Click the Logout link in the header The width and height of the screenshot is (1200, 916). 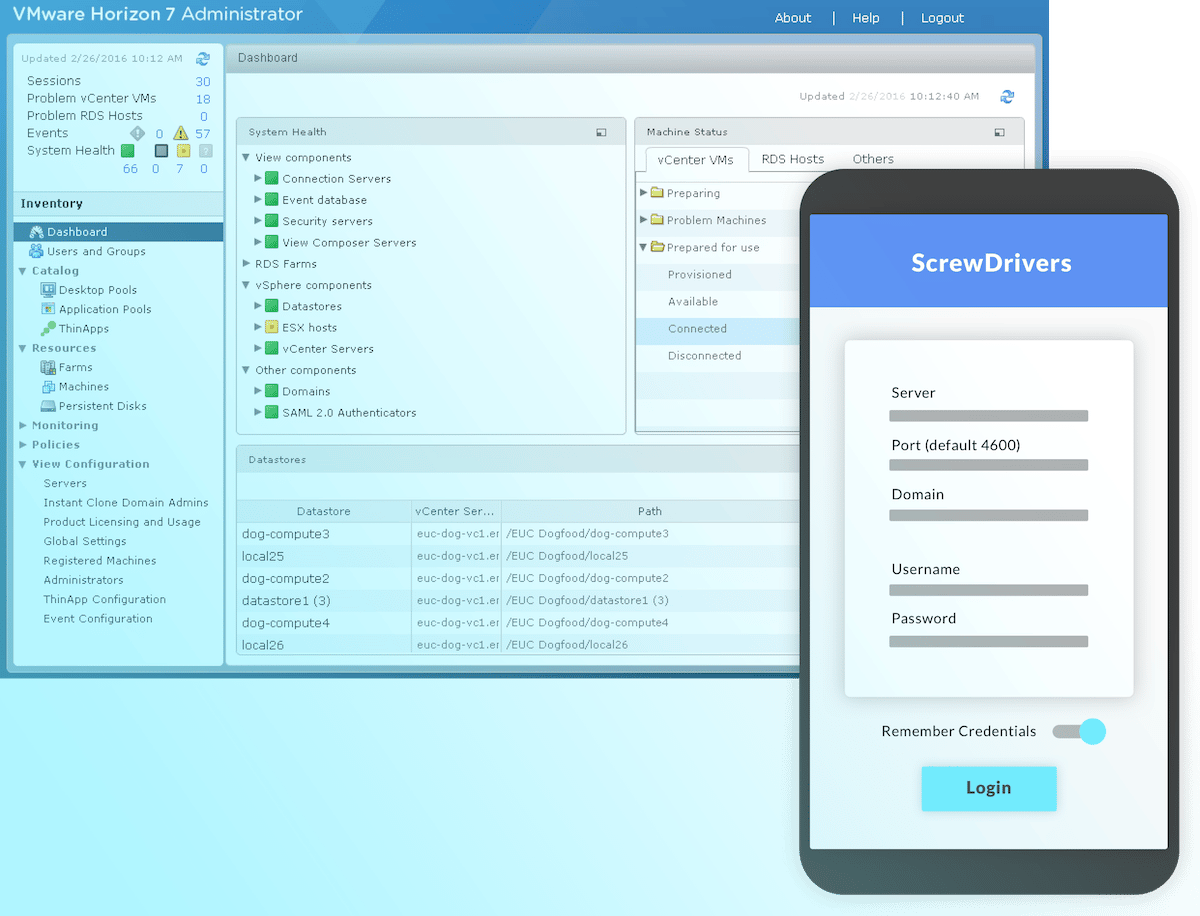941,17
